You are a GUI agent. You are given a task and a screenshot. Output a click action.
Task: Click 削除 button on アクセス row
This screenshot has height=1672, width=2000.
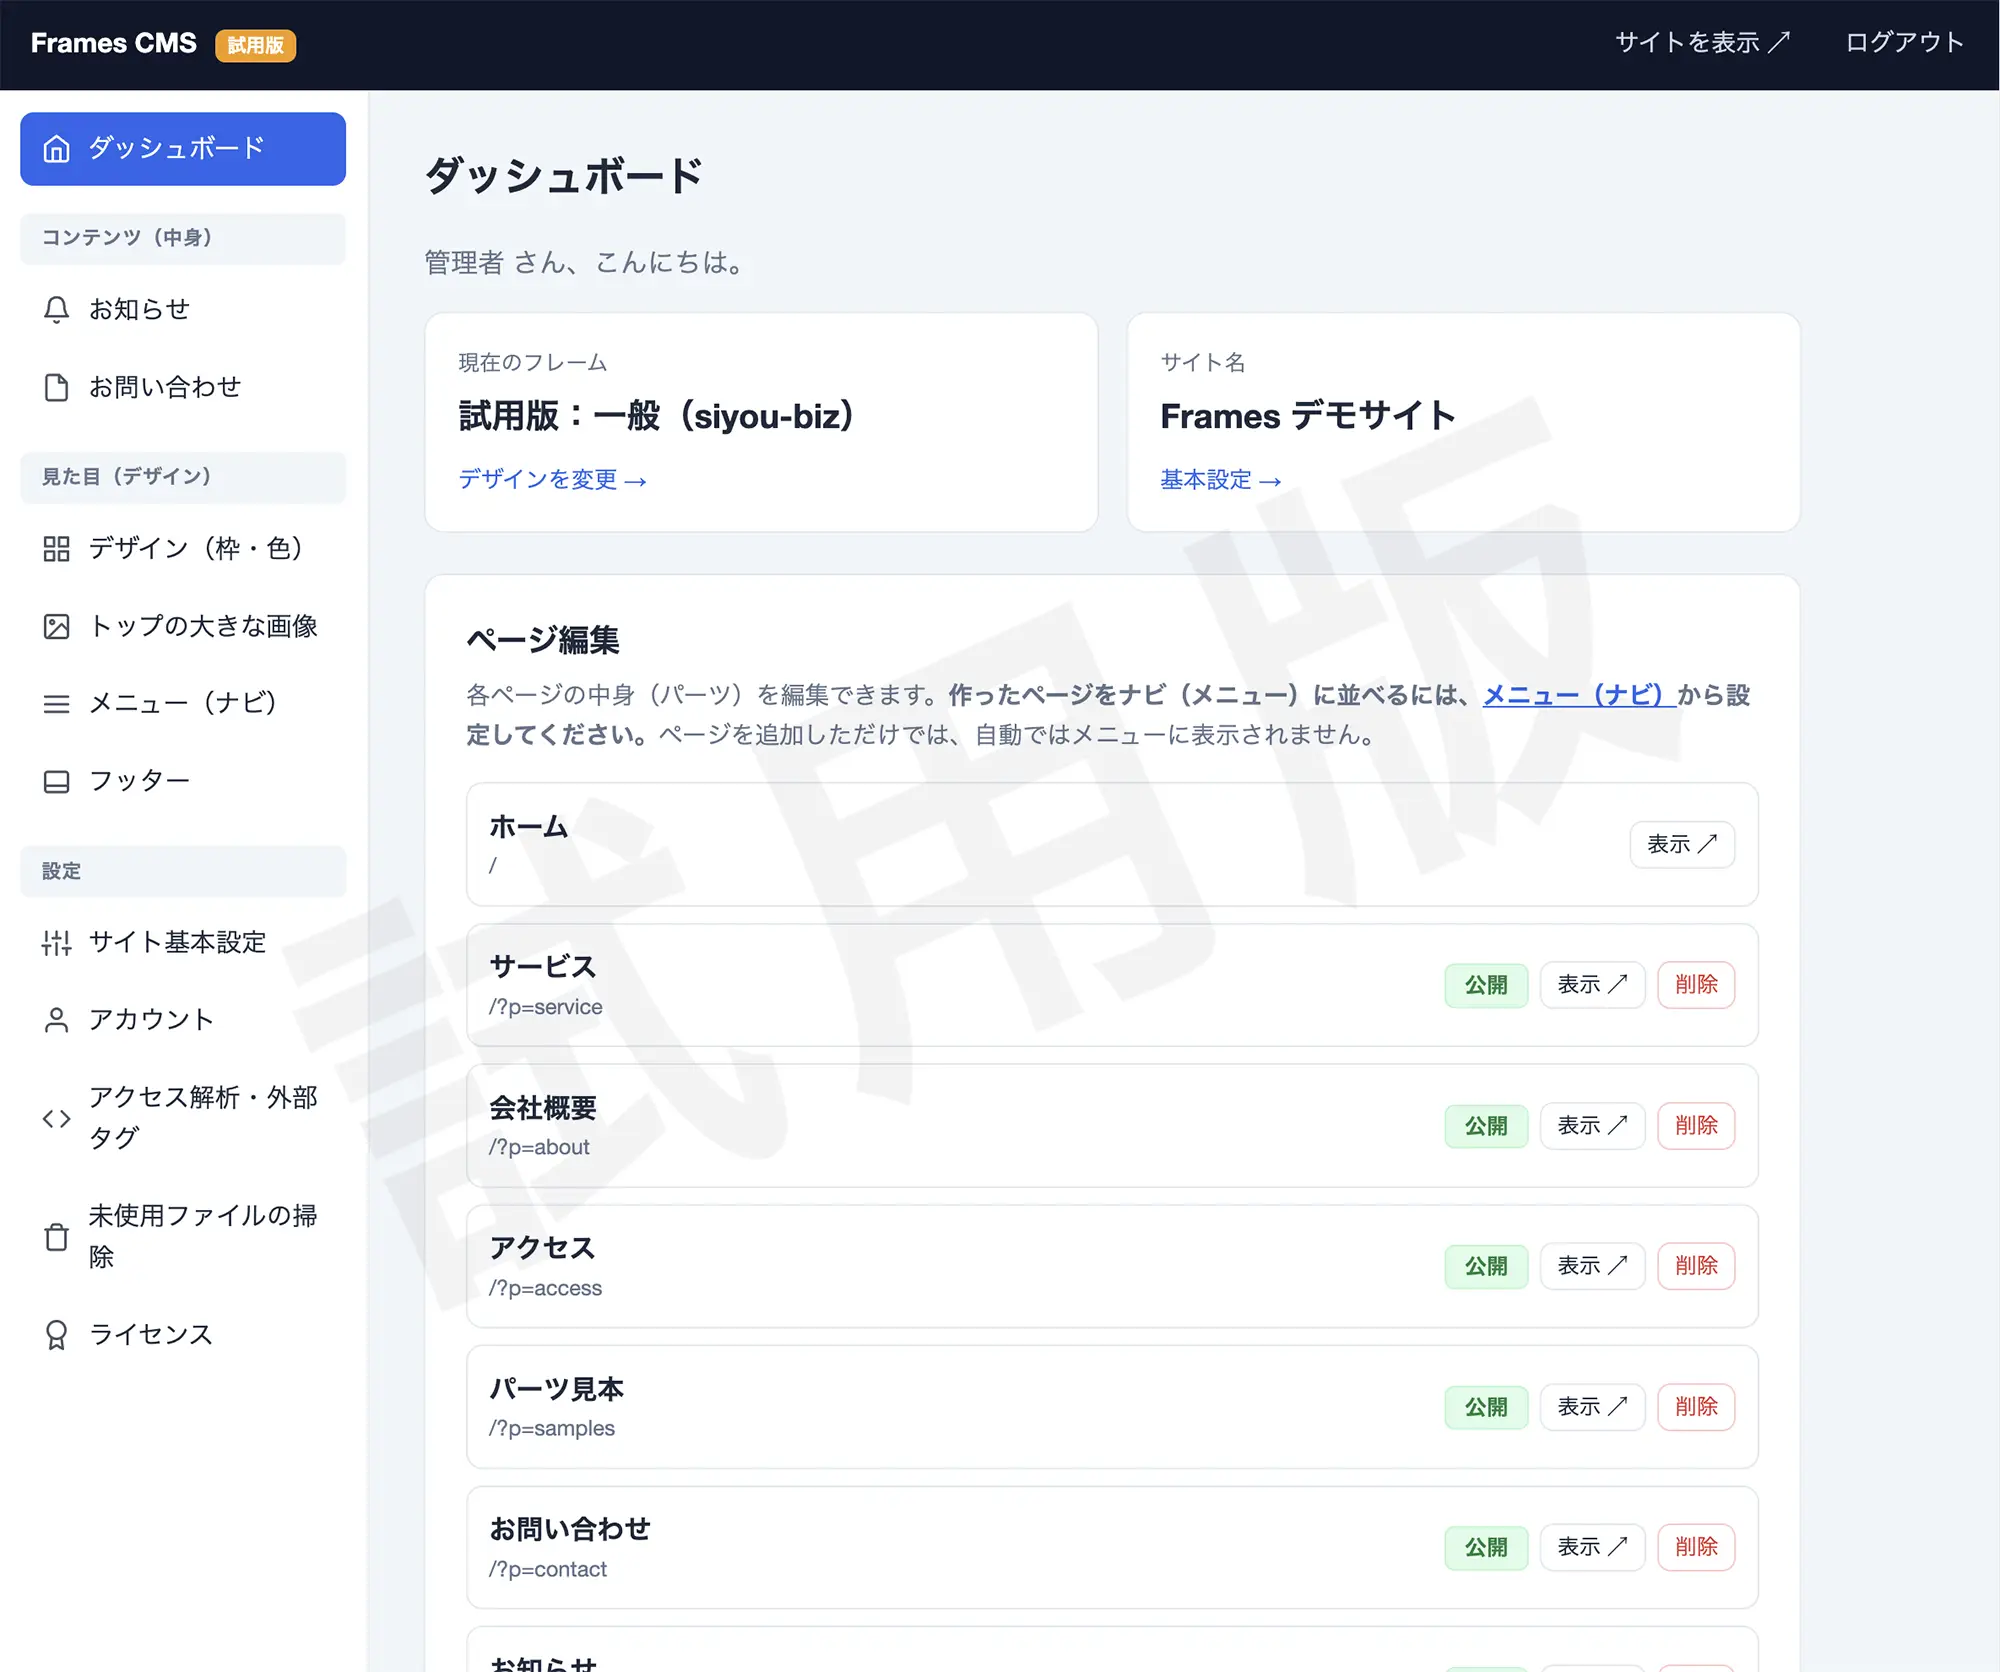pyautogui.click(x=1696, y=1267)
